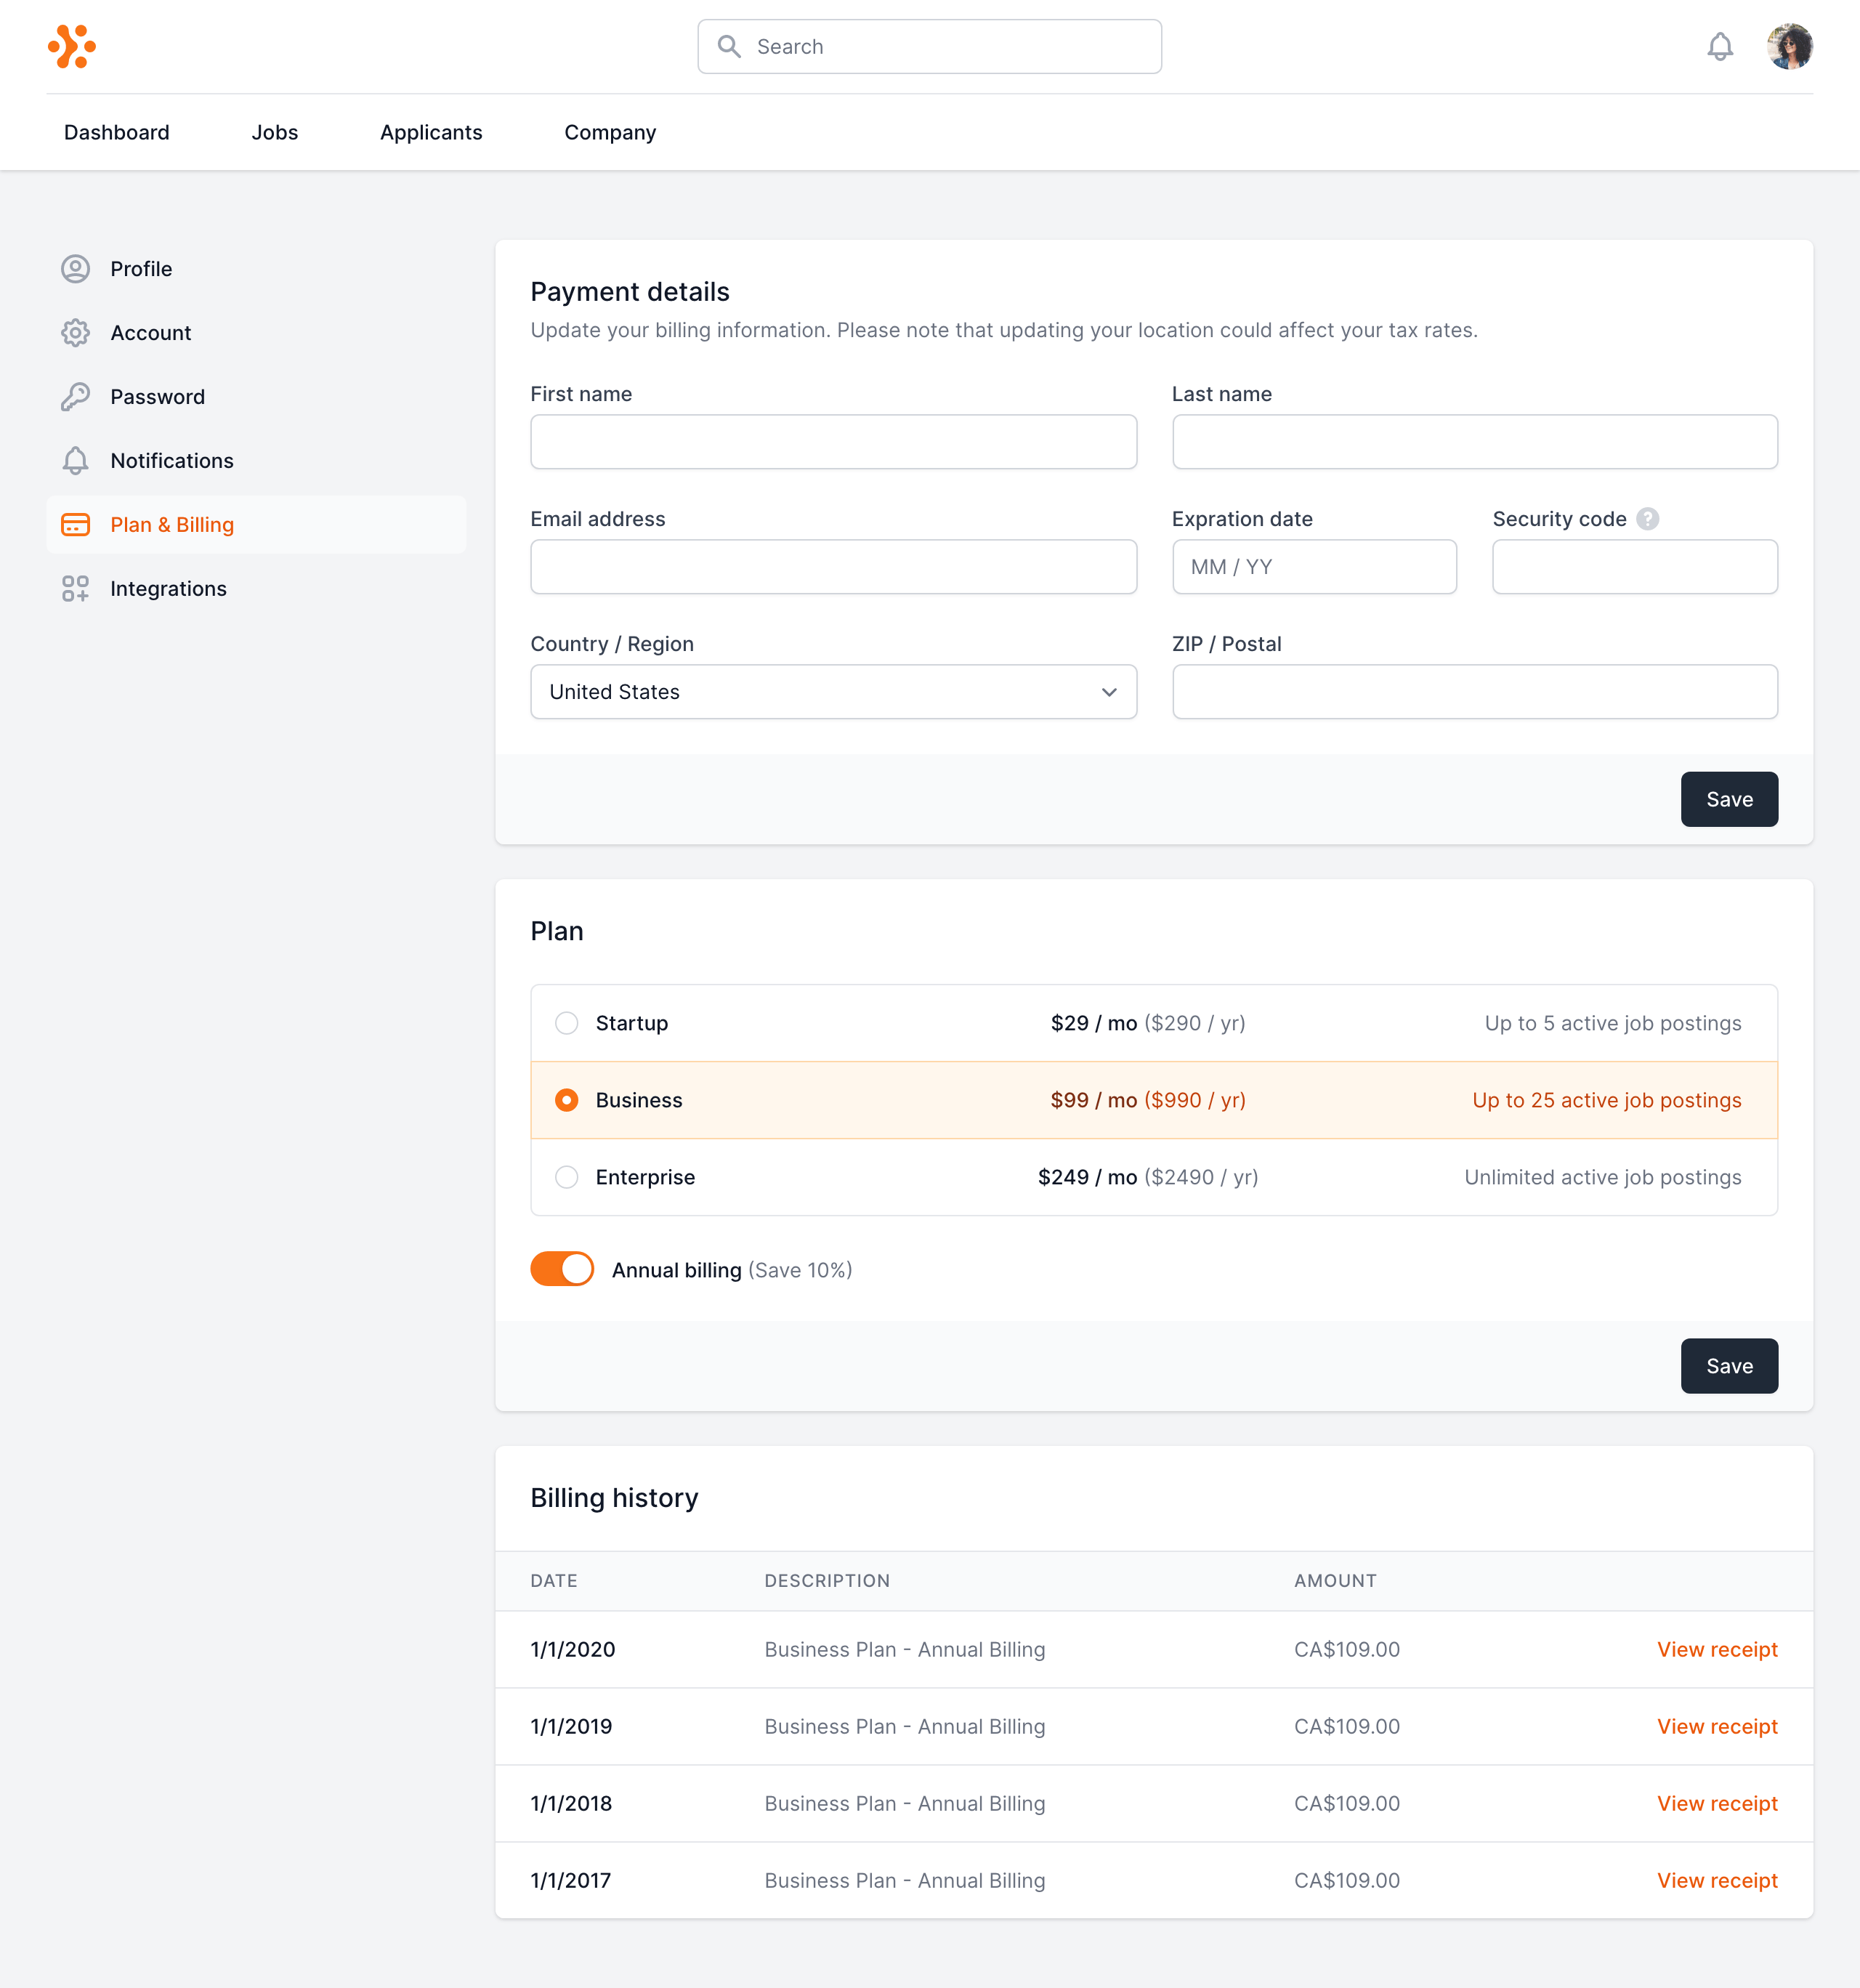1860x1988 pixels.
Task: Open Notifications in the settings sidebar
Action: pyautogui.click(x=171, y=461)
